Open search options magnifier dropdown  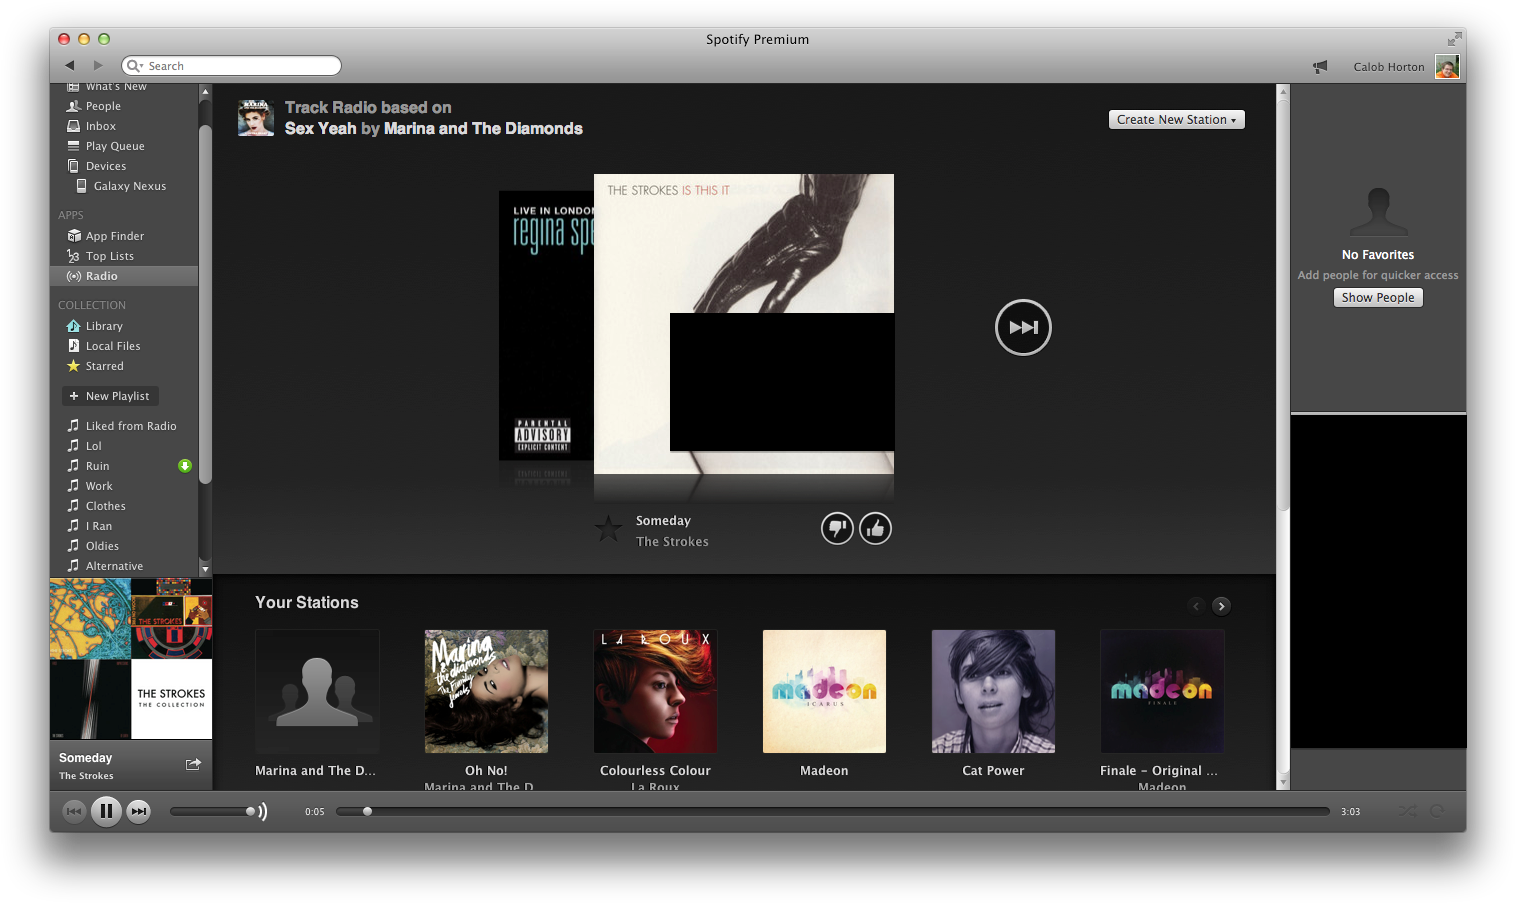(134, 65)
